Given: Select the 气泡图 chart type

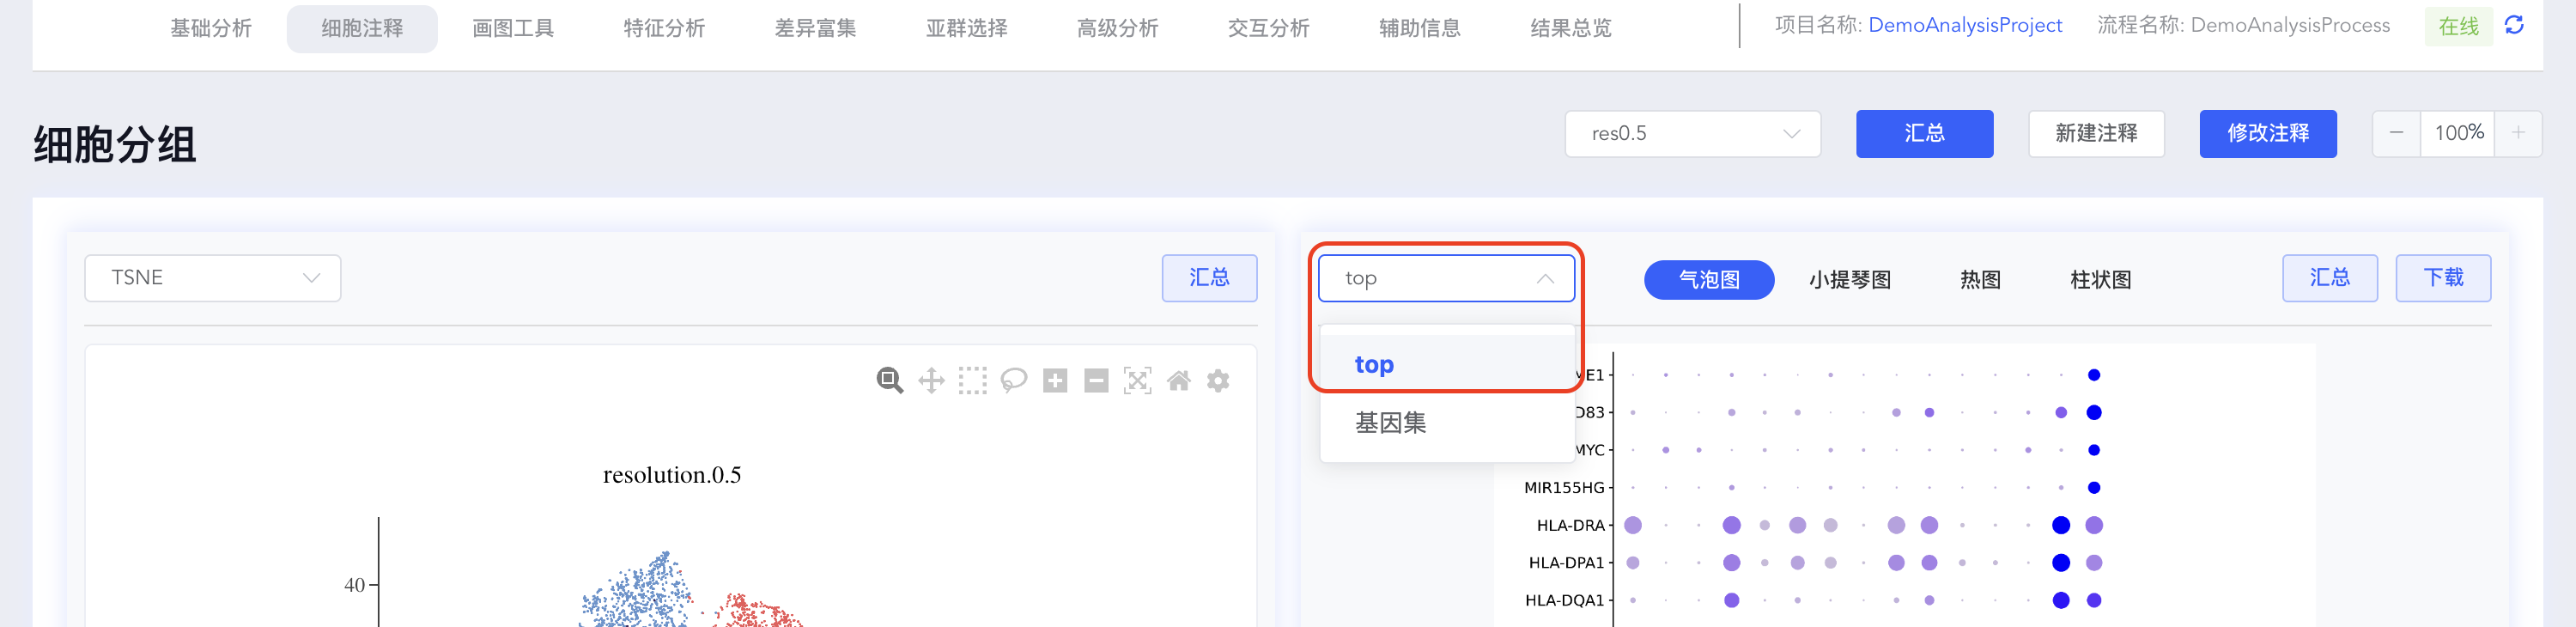Looking at the screenshot, I should pyautogui.click(x=1708, y=279).
